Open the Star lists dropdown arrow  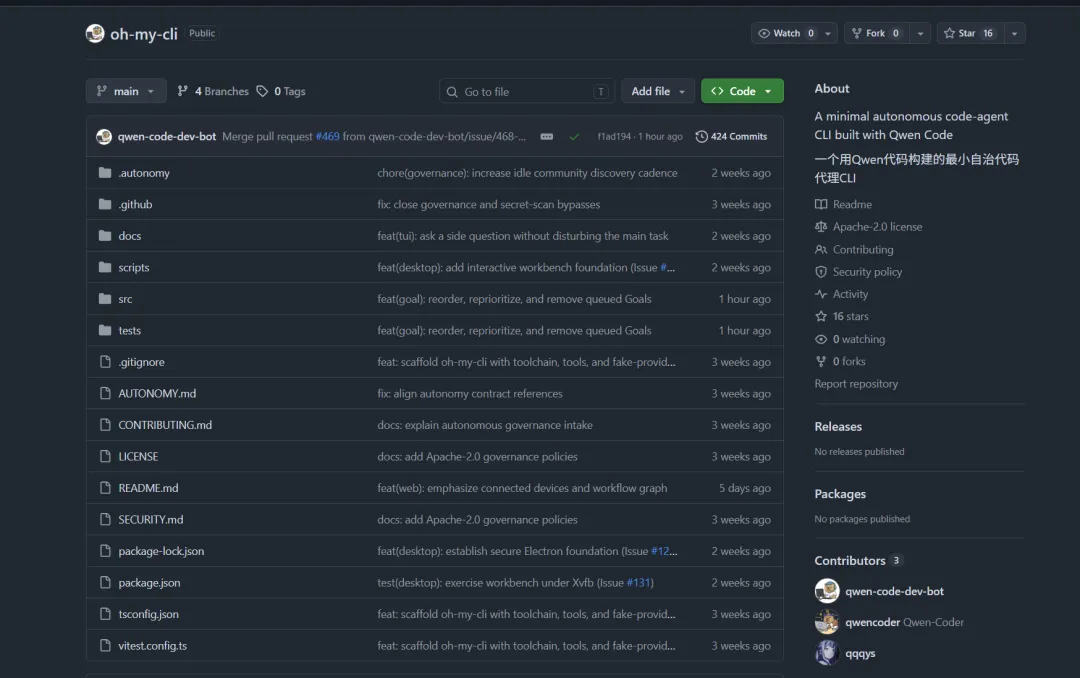tap(1015, 33)
